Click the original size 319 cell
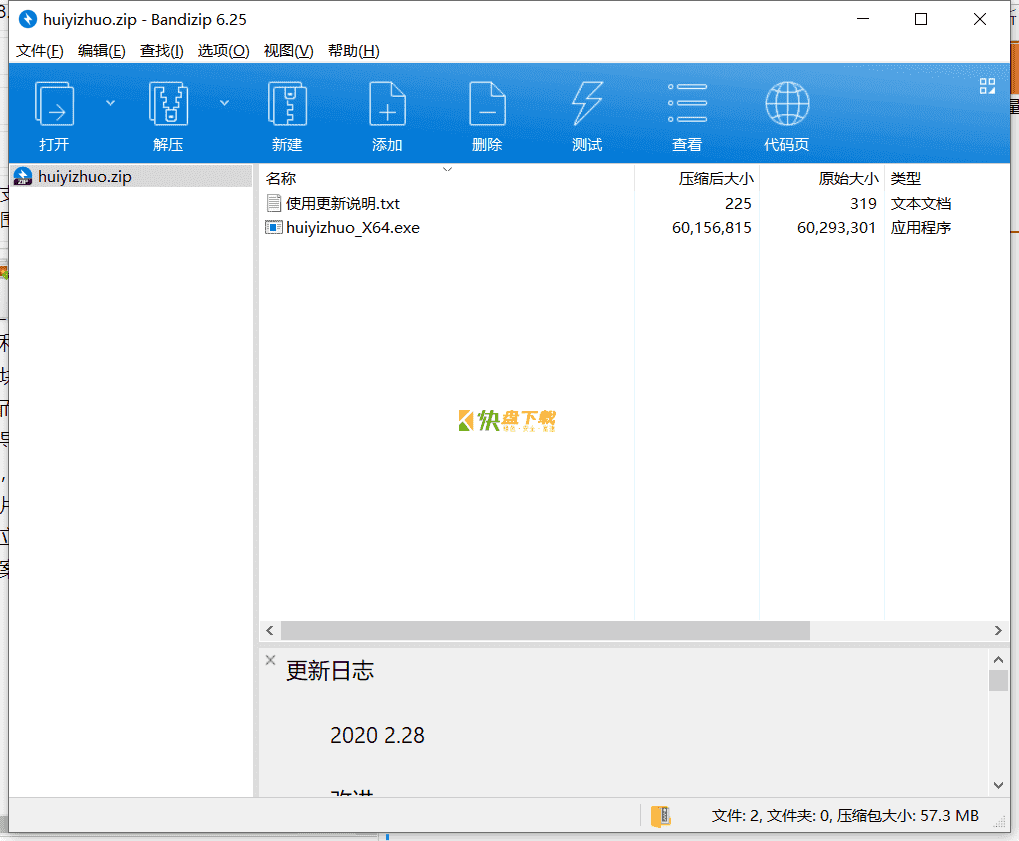The width and height of the screenshot is (1019, 841). [863, 203]
